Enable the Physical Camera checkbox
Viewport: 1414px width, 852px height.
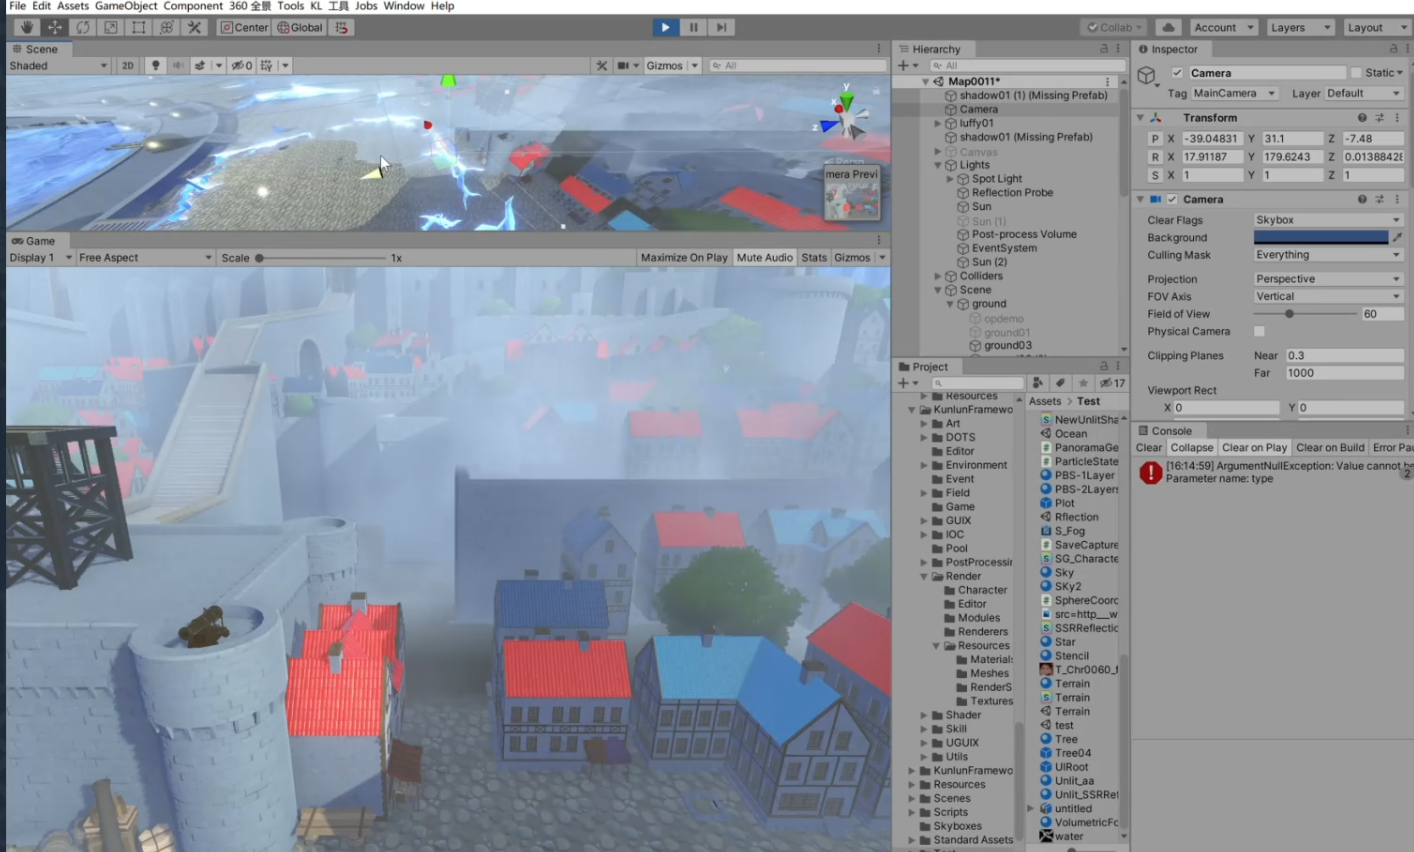1259,331
